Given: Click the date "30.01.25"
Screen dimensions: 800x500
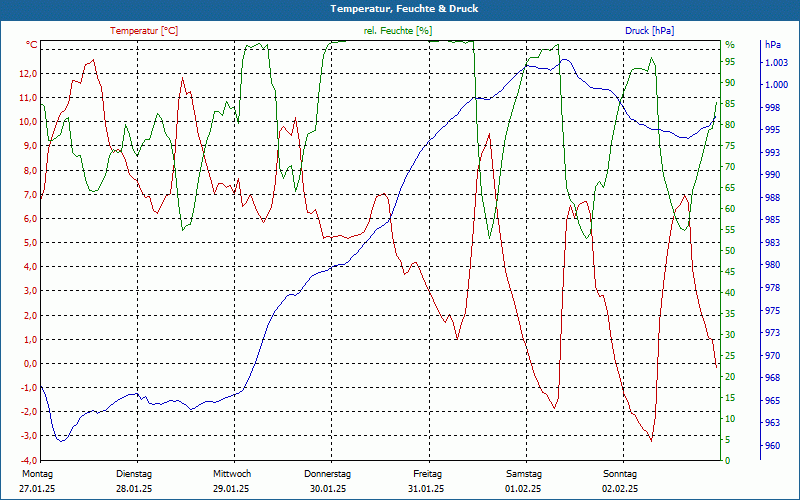Looking at the screenshot, I should click(x=328, y=489).
